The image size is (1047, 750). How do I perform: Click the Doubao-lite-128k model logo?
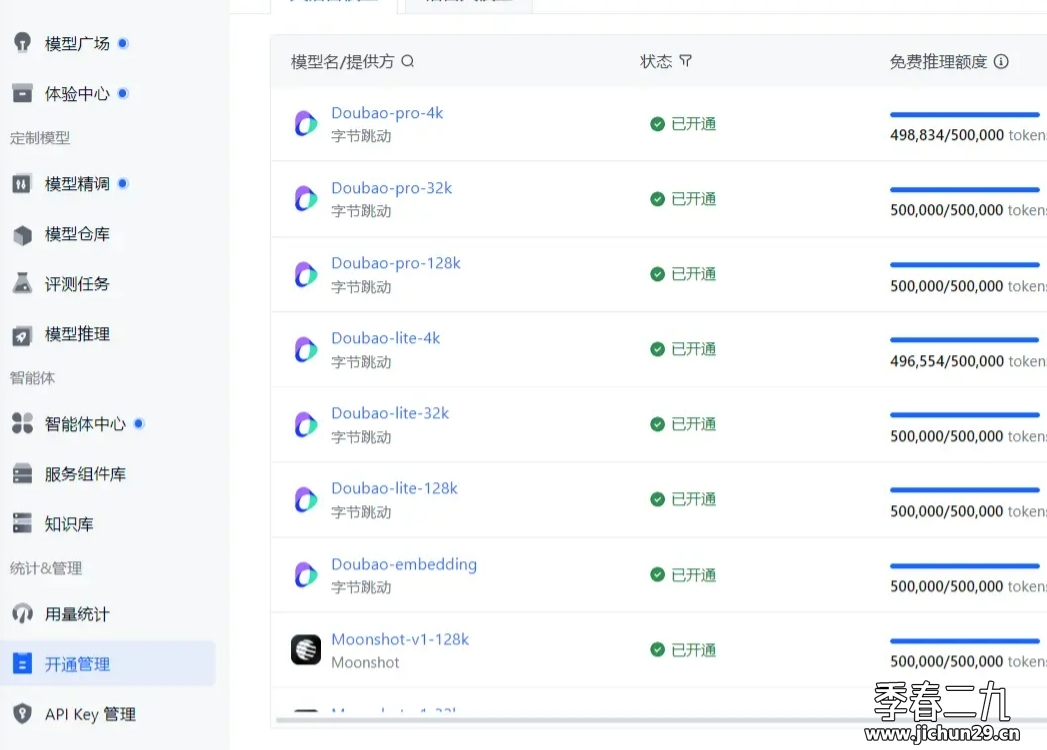click(x=306, y=500)
